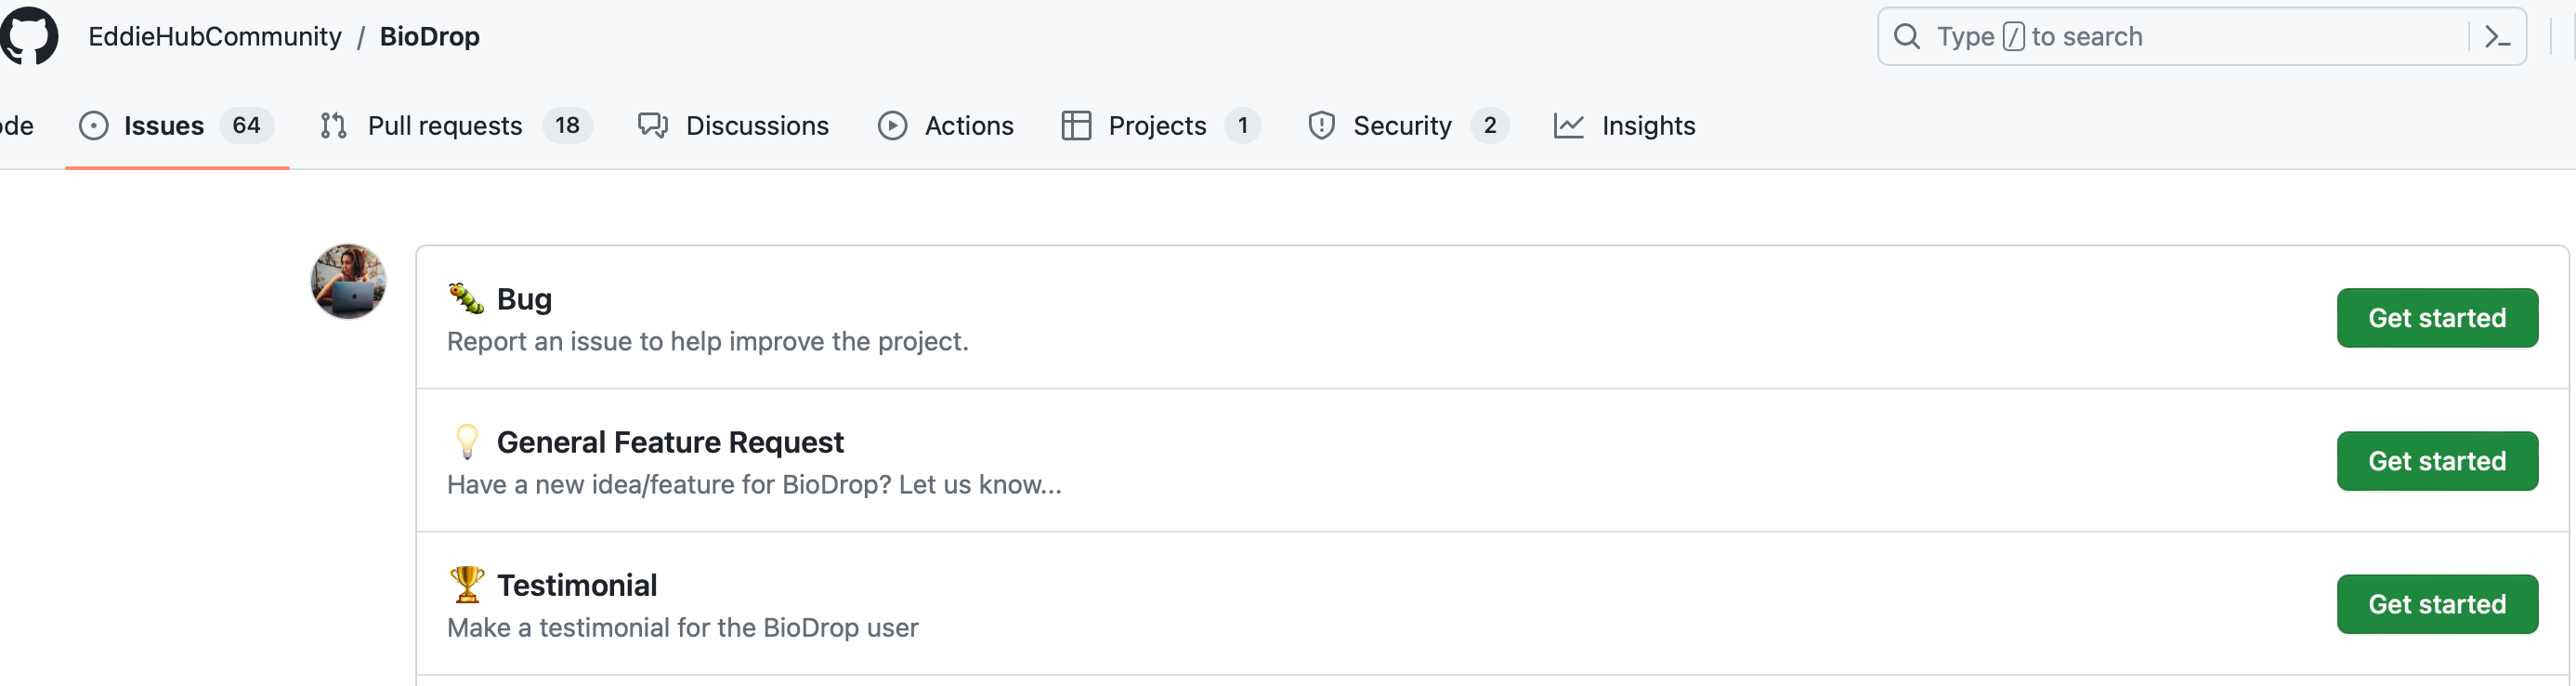Focus the Type / to search field

point(2201,37)
